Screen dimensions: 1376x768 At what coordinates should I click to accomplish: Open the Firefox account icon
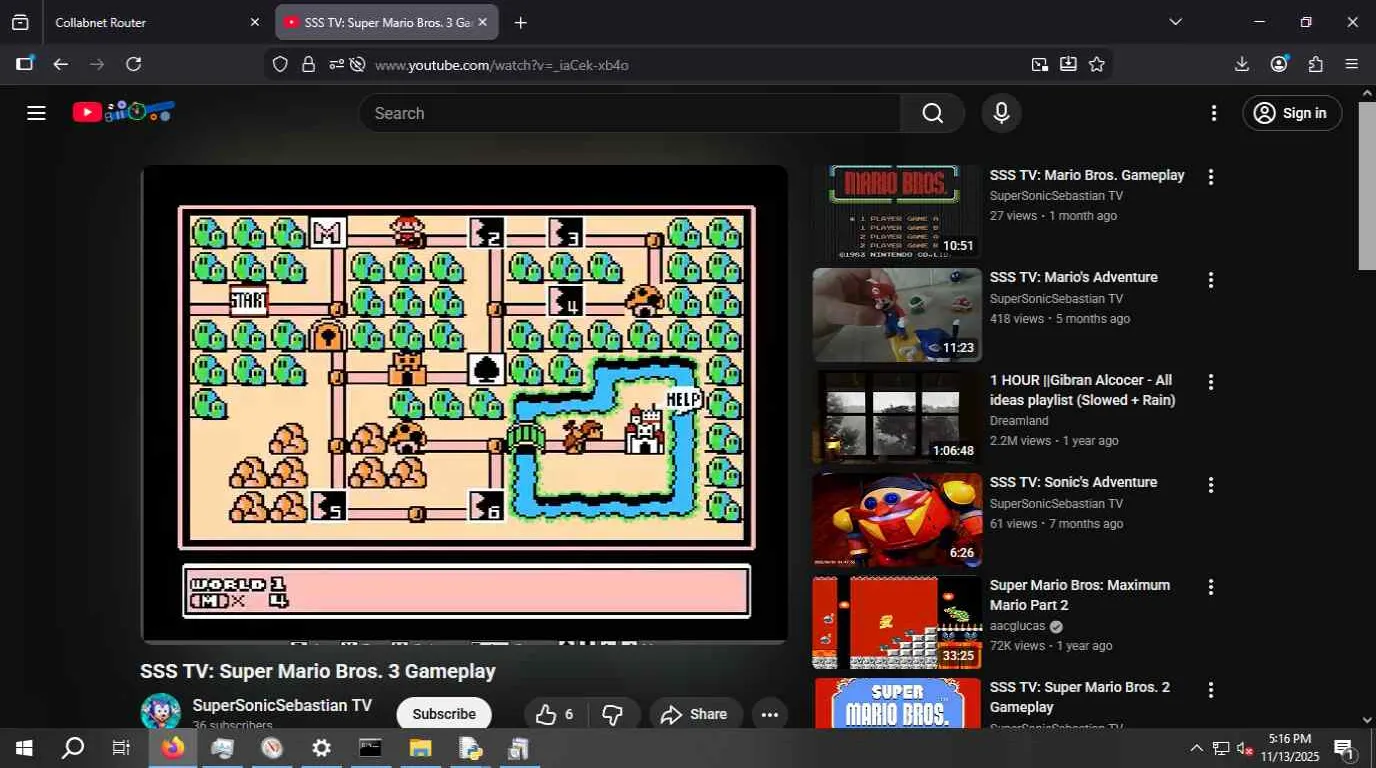(x=1279, y=64)
